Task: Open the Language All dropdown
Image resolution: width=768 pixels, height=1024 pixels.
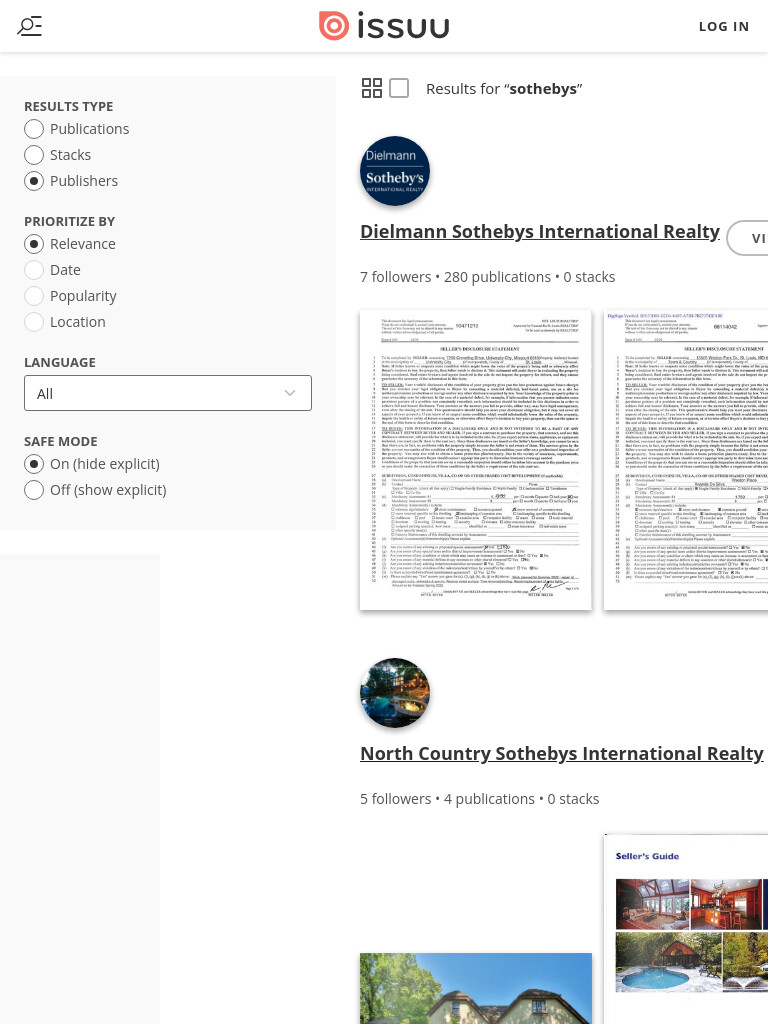Action: (x=168, y=393)
